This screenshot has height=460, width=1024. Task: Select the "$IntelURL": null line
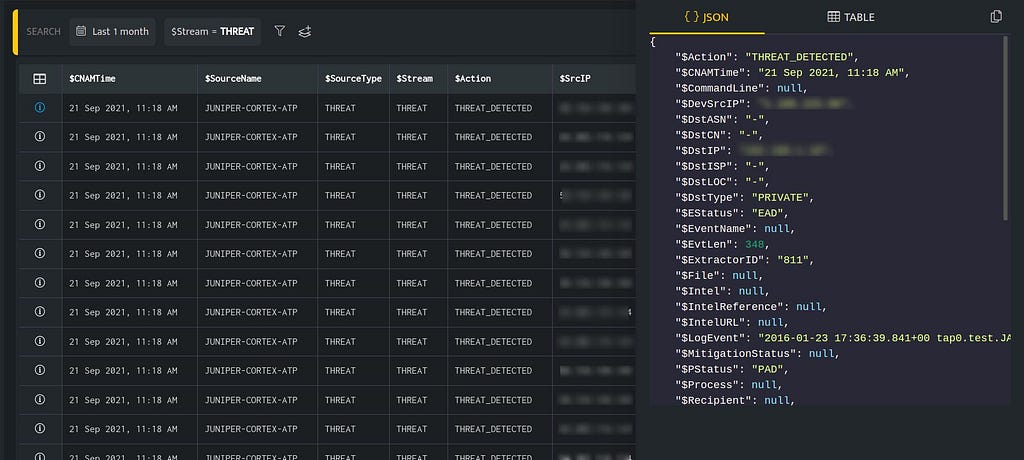click(732, 322)
